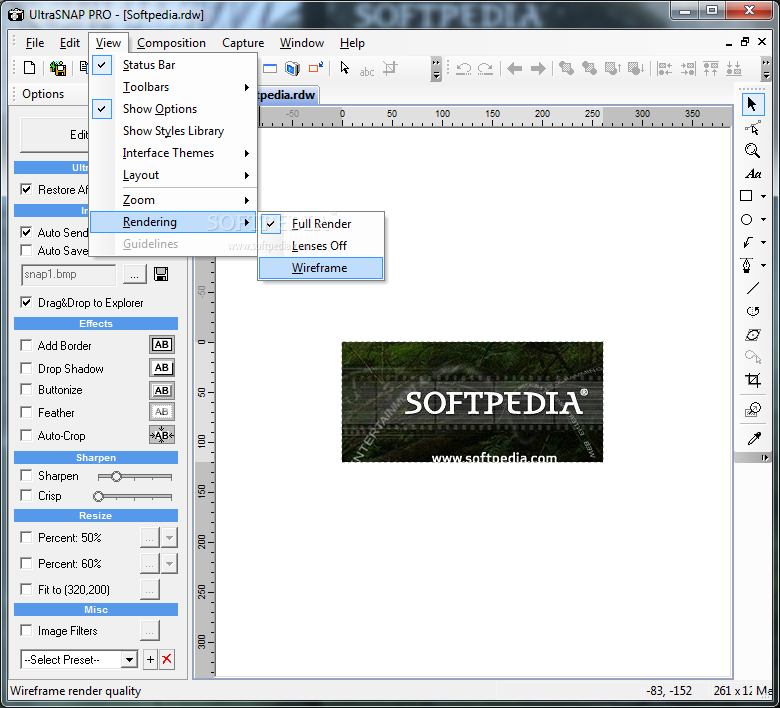Click the add preset plus button
Image resolution: width=780 pixels, height=708 pixels.
tap(150, 660)
